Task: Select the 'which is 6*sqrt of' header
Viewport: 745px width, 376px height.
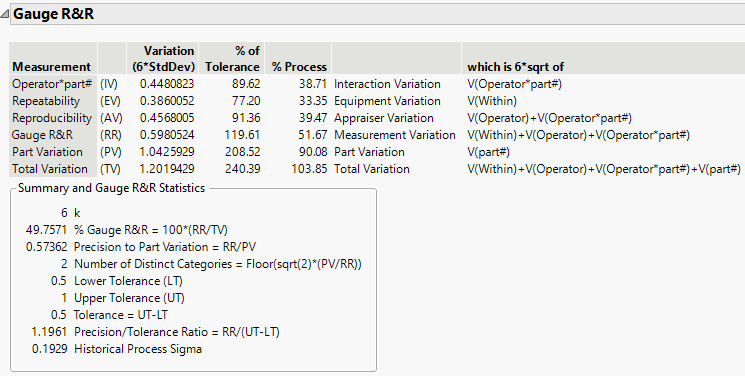Action: coord(516,67)
